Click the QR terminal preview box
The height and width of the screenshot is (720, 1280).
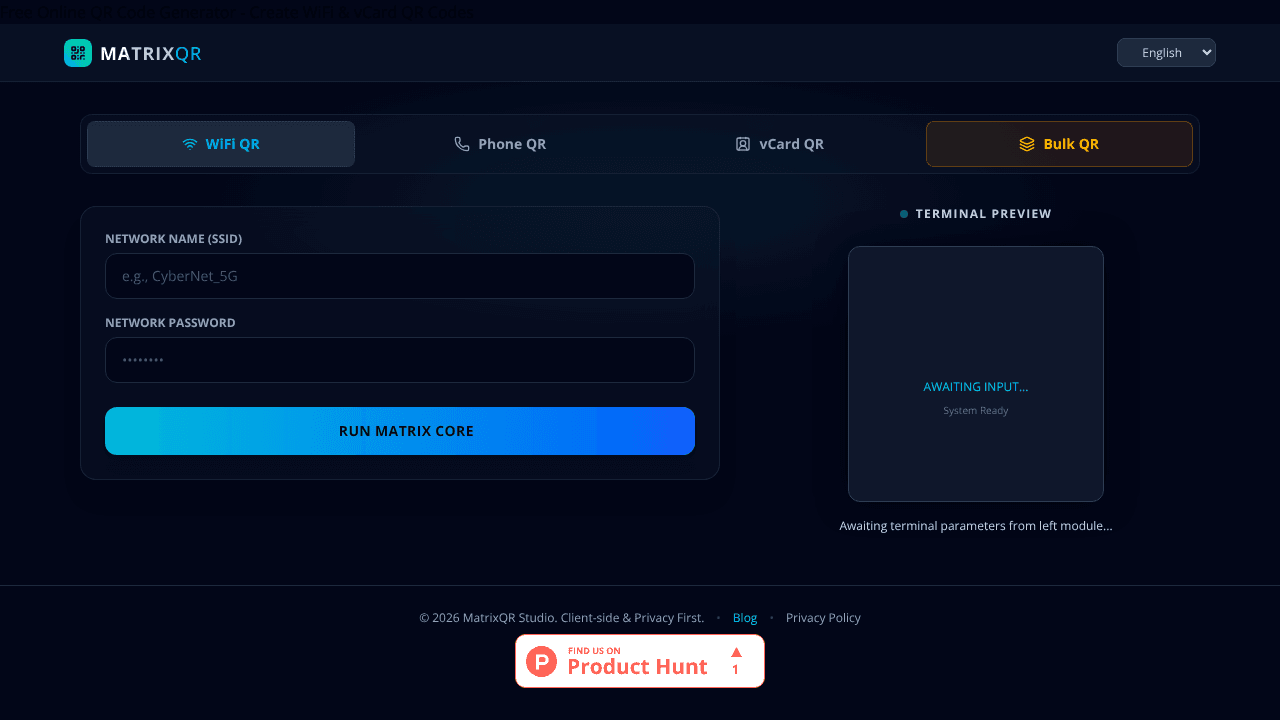pyautogui.click(x=976, y=374)
